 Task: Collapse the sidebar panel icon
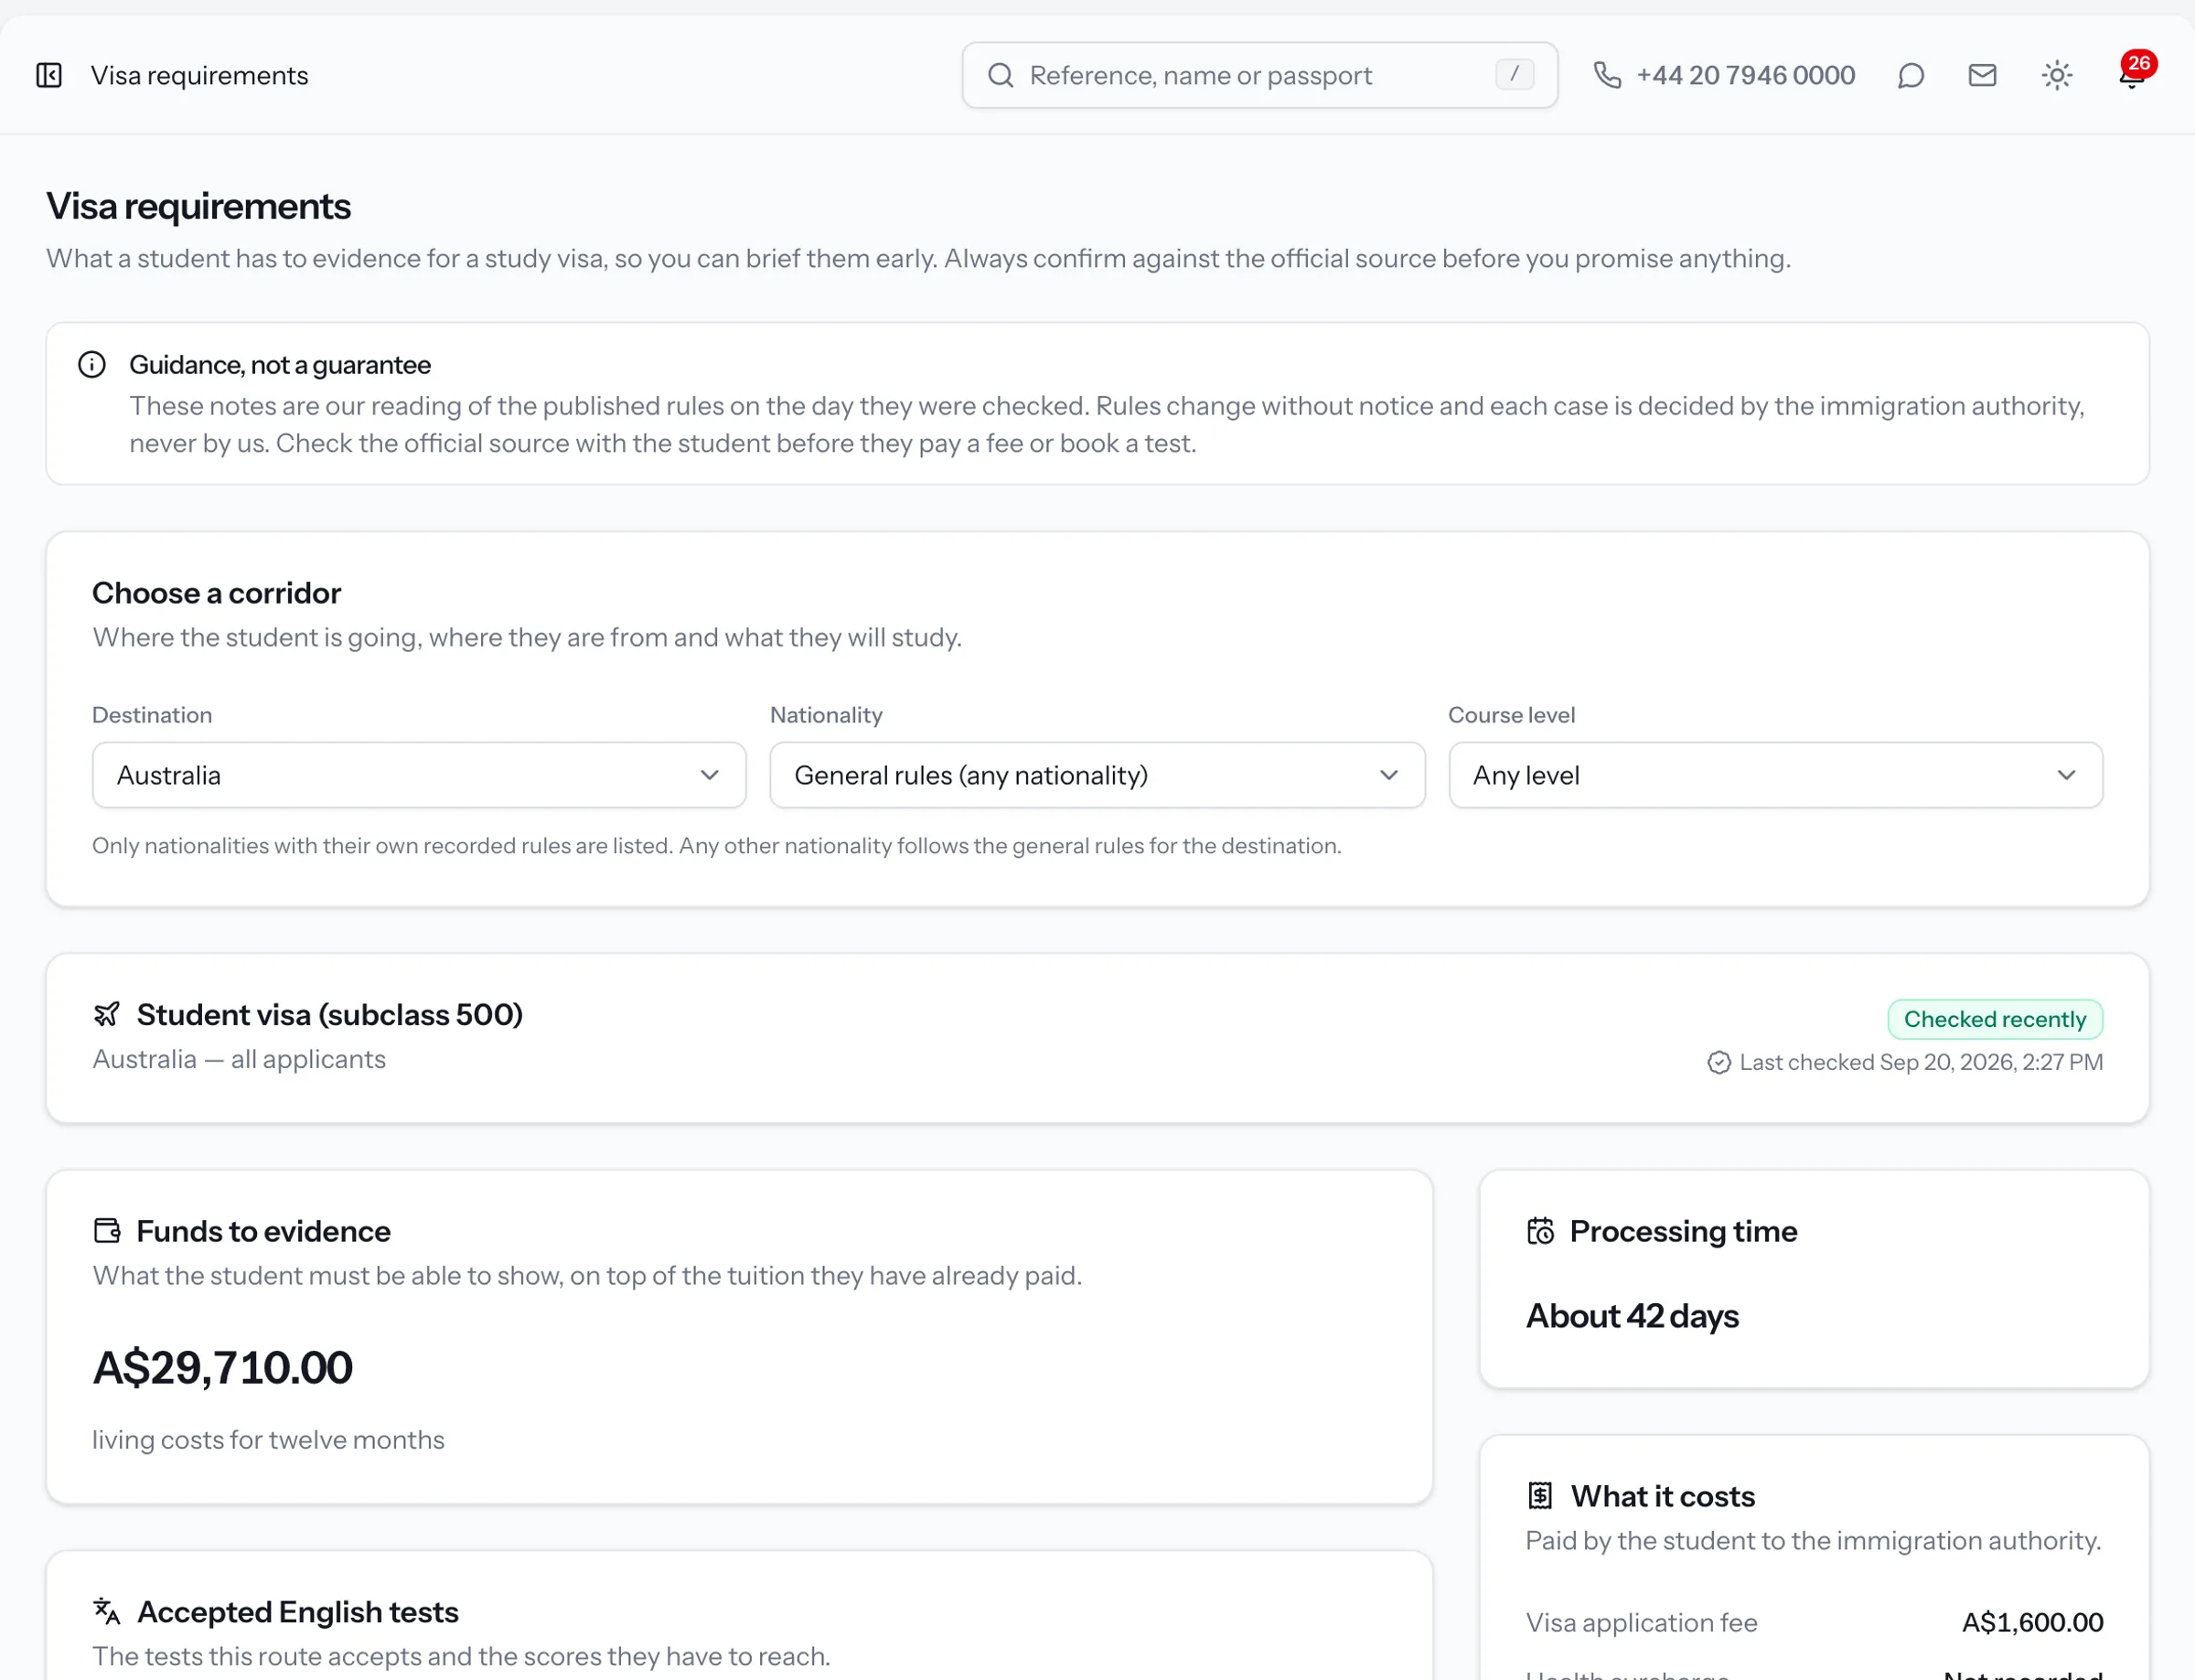pyautogui.click(x=49, y=75)
